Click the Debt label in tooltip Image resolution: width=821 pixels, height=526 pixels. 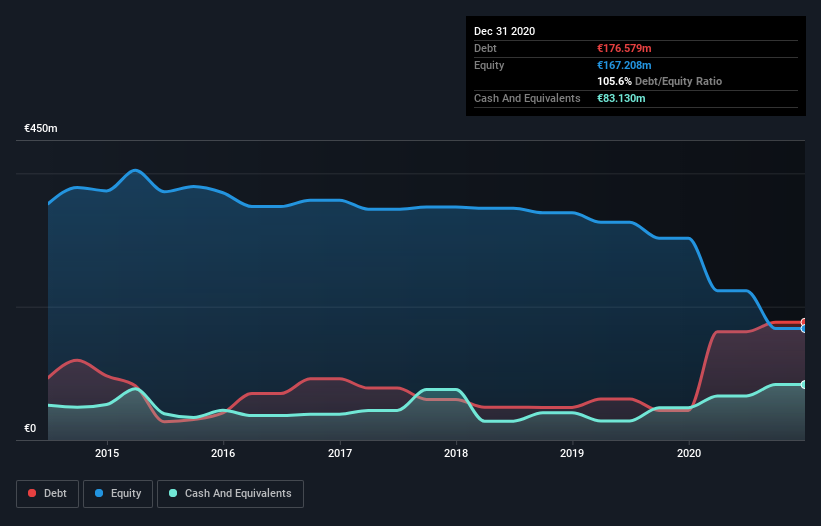(485, 48)
